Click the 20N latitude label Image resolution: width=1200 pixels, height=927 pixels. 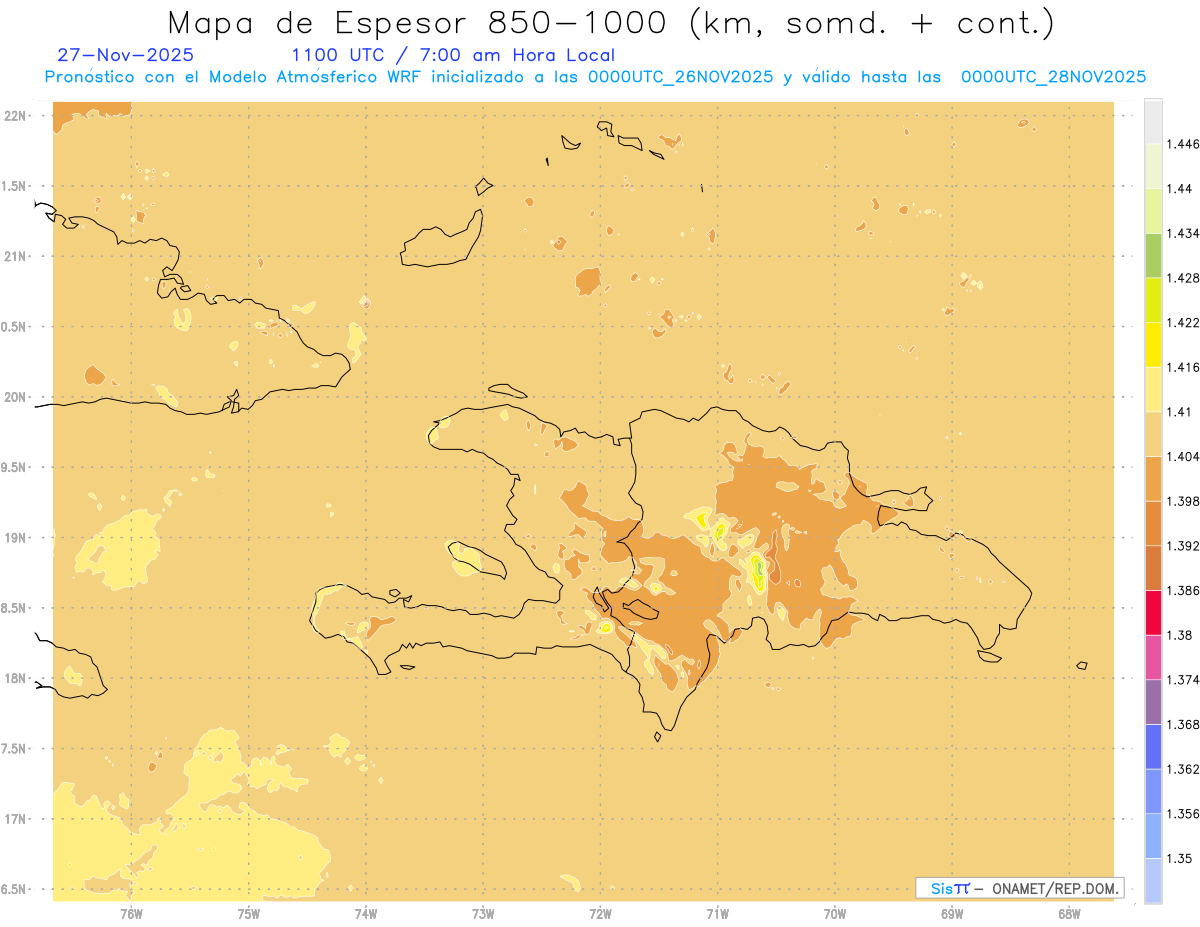(17, 397)
